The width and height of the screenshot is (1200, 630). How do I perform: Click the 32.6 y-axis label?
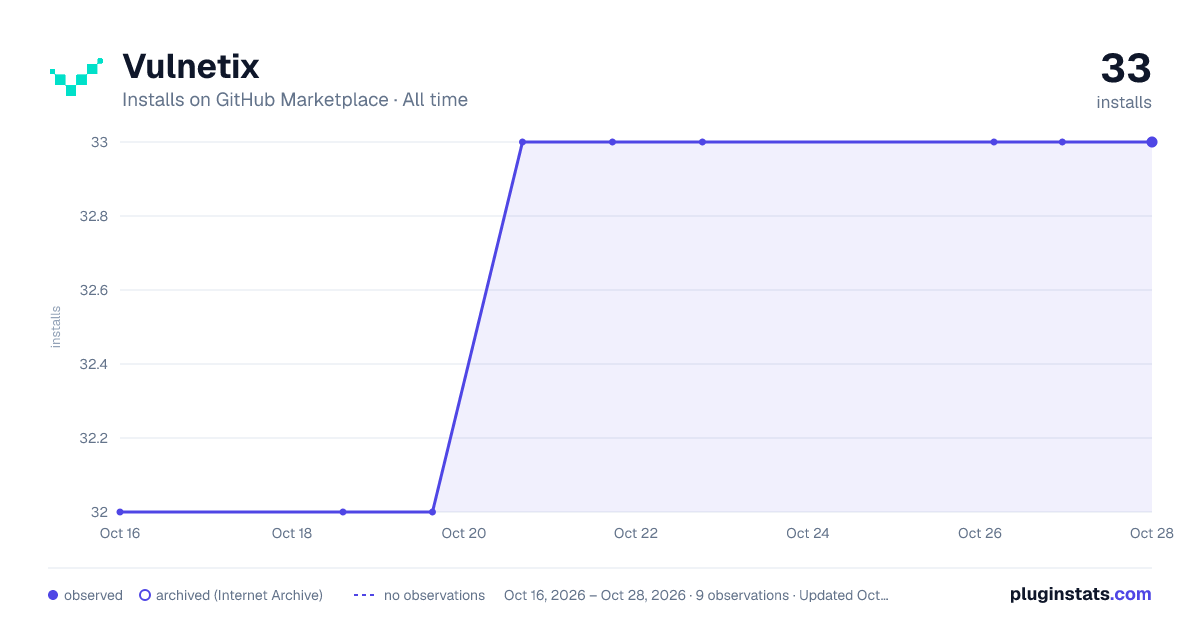click(94, 290)
